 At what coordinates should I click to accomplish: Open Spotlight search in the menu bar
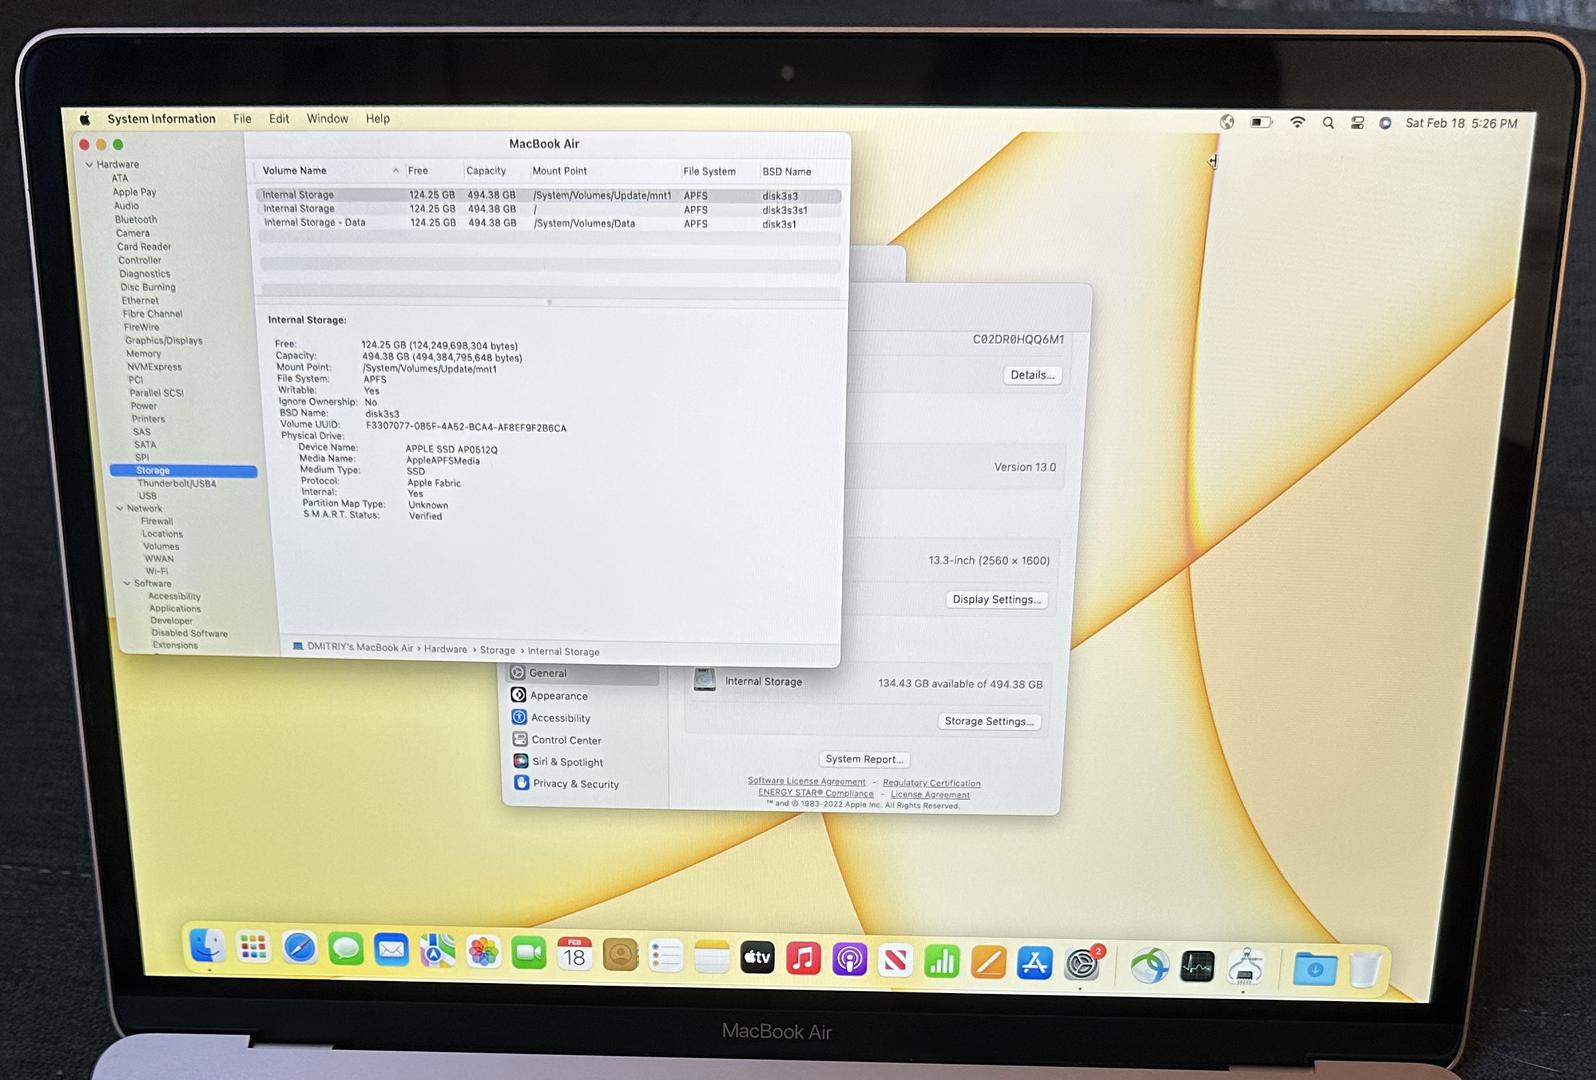point(1328,123)
